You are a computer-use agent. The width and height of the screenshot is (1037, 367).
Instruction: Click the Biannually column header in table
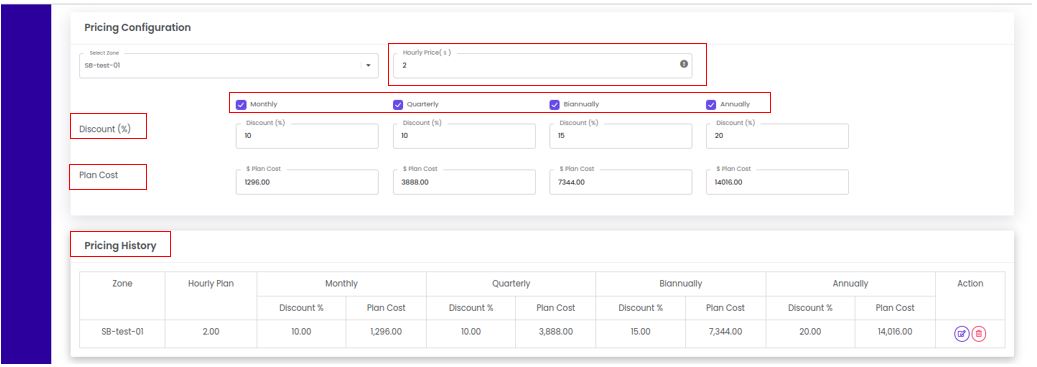[x=681, y=284]
